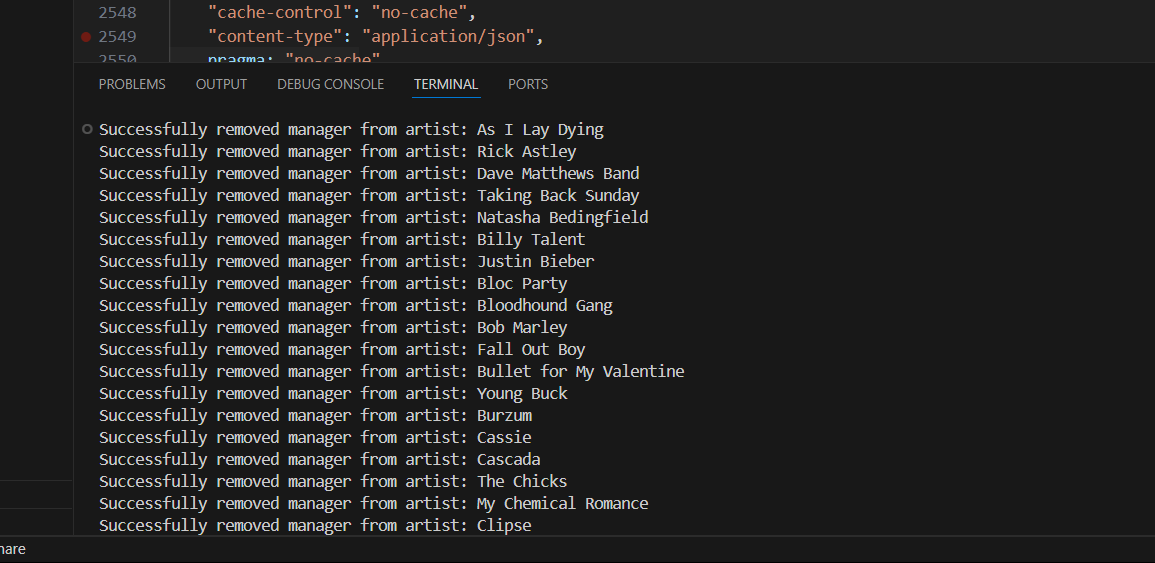Image resolution: width=1155 pixels, height=563 pixels.
Task: Click the terminal command decoration circle icon
Action: point(87,130)
